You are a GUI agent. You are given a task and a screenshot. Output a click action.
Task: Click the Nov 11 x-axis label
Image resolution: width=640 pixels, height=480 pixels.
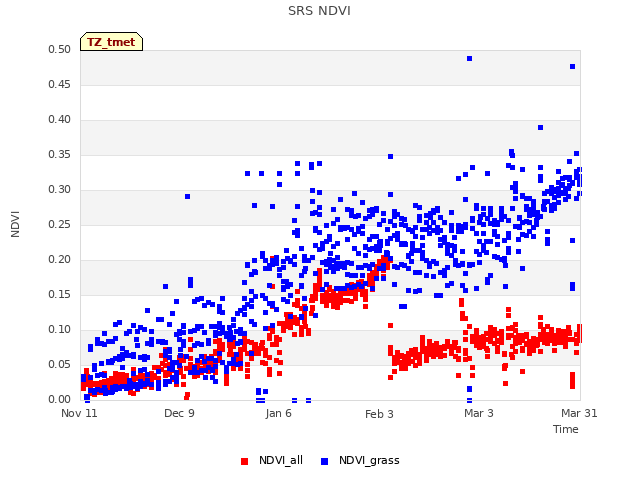79,413
